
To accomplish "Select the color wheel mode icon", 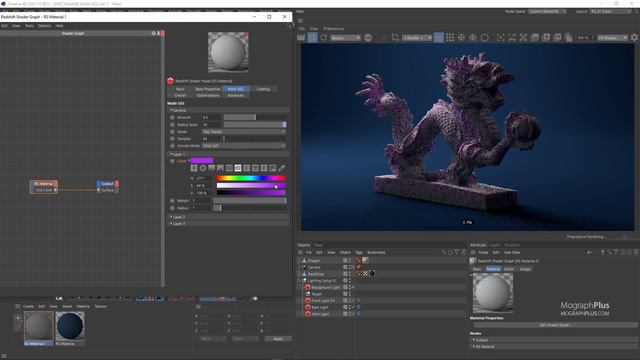I will coord(203,168).
